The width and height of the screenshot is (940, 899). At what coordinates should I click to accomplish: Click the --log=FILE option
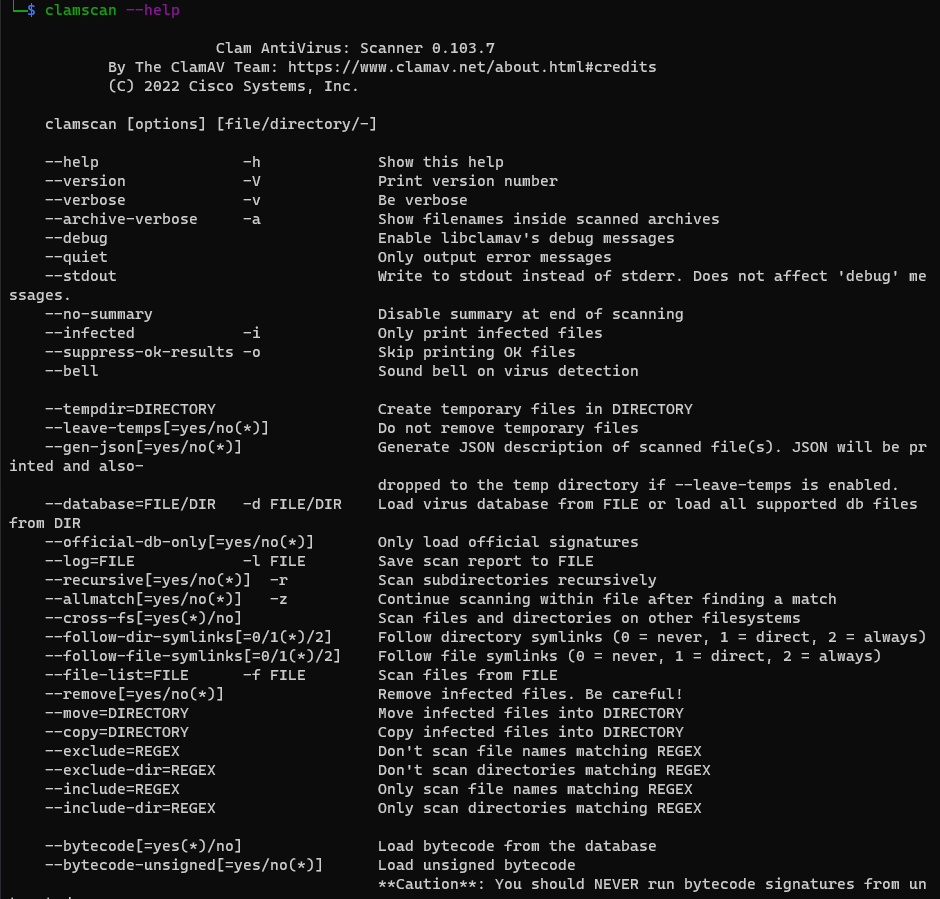coord(90,561)
